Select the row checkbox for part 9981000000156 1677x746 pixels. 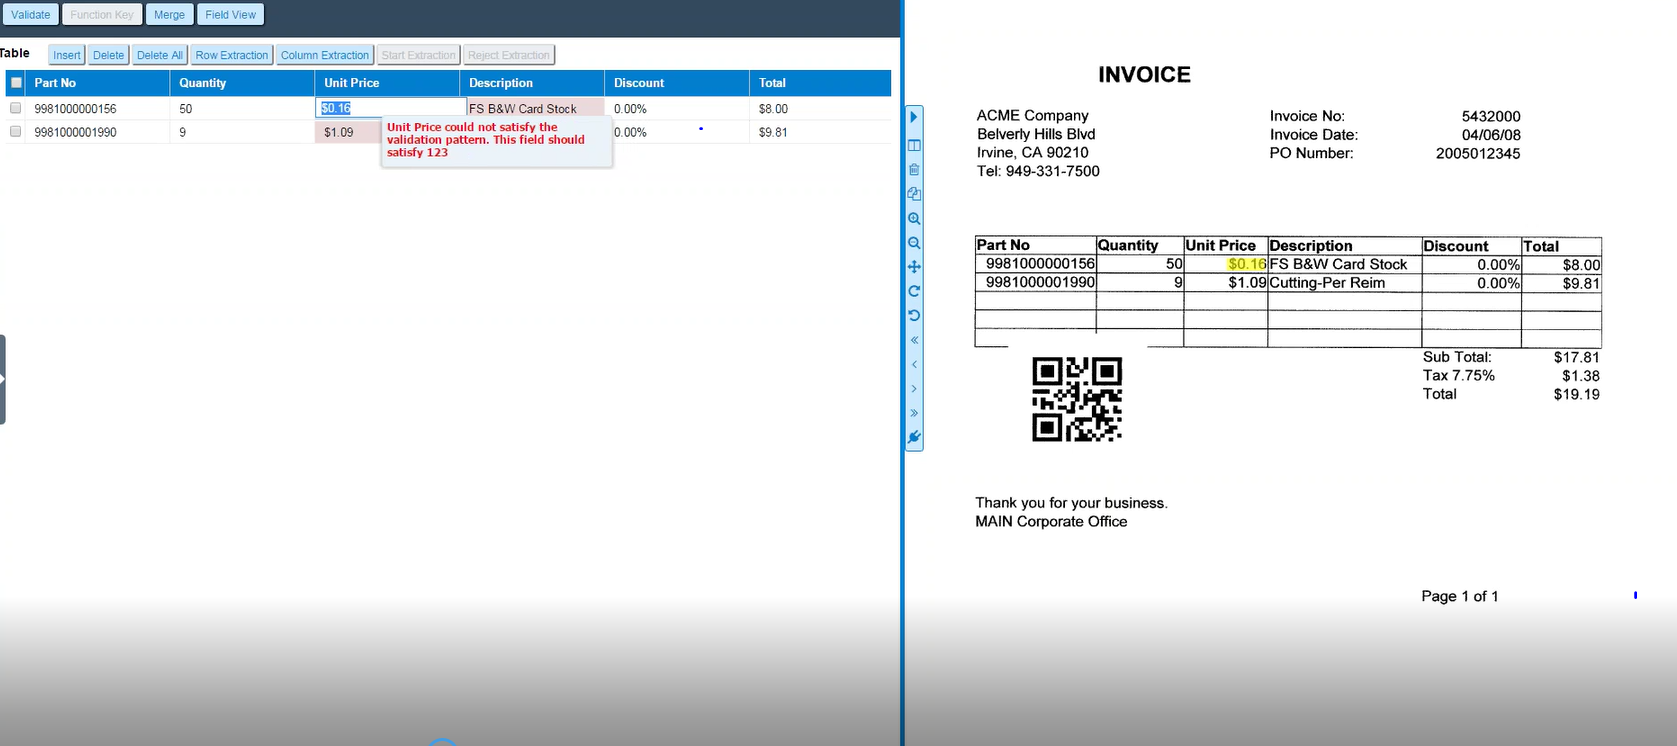pyautogui.click(x=16, y=108)
